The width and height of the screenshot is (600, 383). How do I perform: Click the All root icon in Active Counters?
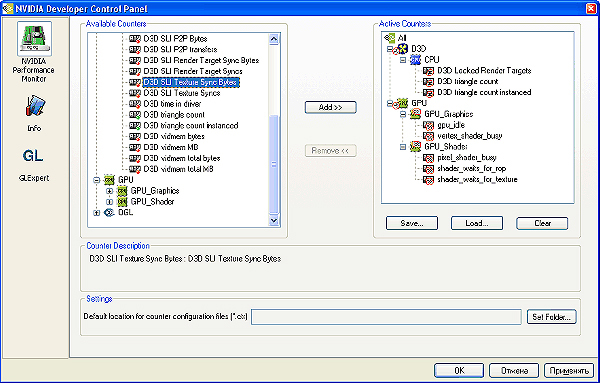point(390,37)
